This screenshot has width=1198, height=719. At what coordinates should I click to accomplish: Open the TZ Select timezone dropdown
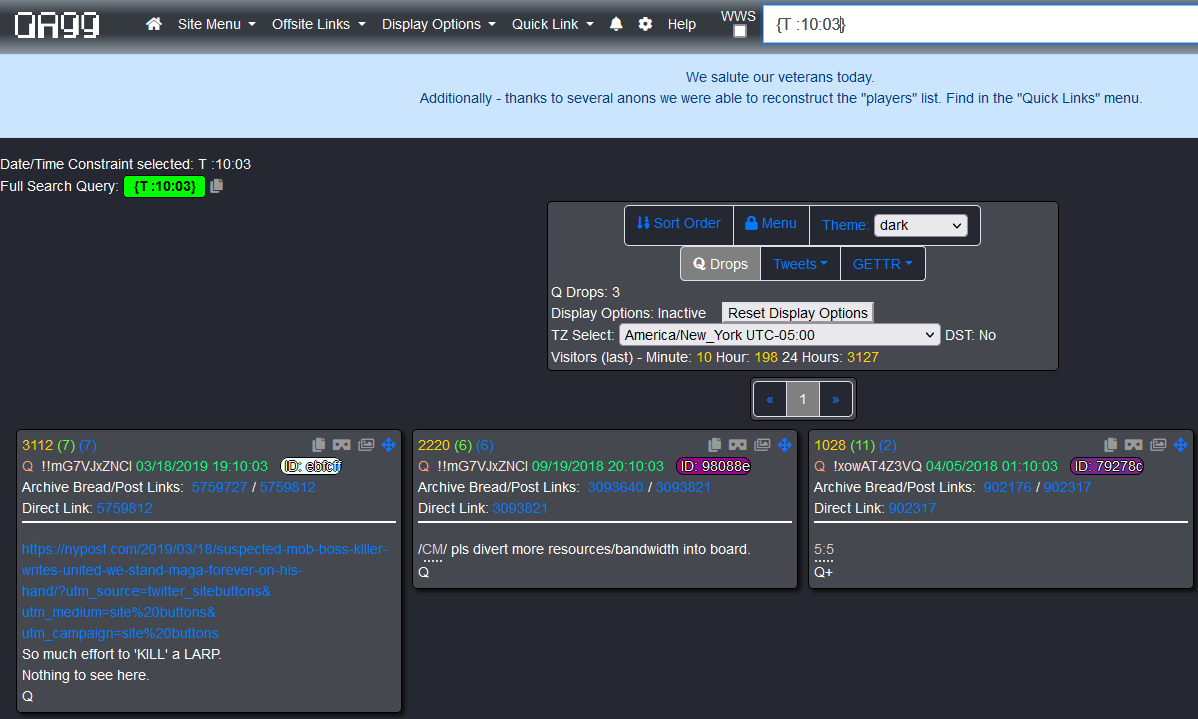click(779, 335)
